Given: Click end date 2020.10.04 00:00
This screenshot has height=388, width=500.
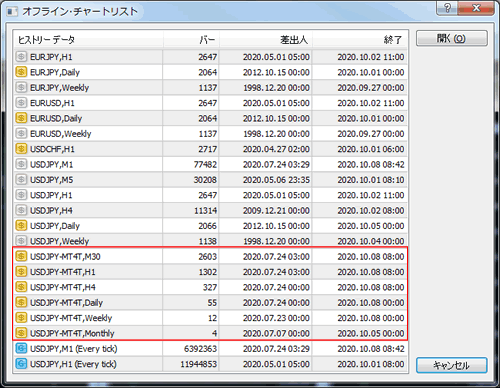Looking at the screenshot, I should click(371, 241).
